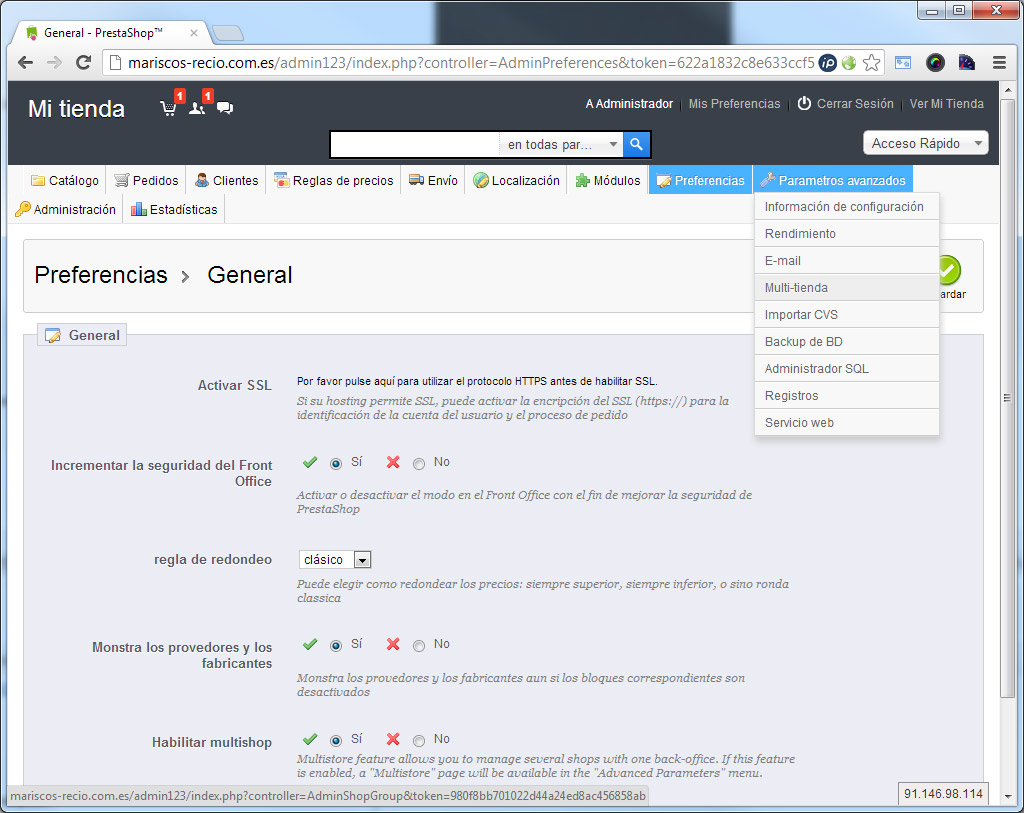Select No for Habilitar multishop
The width and height of the screenshot is (1024, 813).
click(x=419, y=741)
